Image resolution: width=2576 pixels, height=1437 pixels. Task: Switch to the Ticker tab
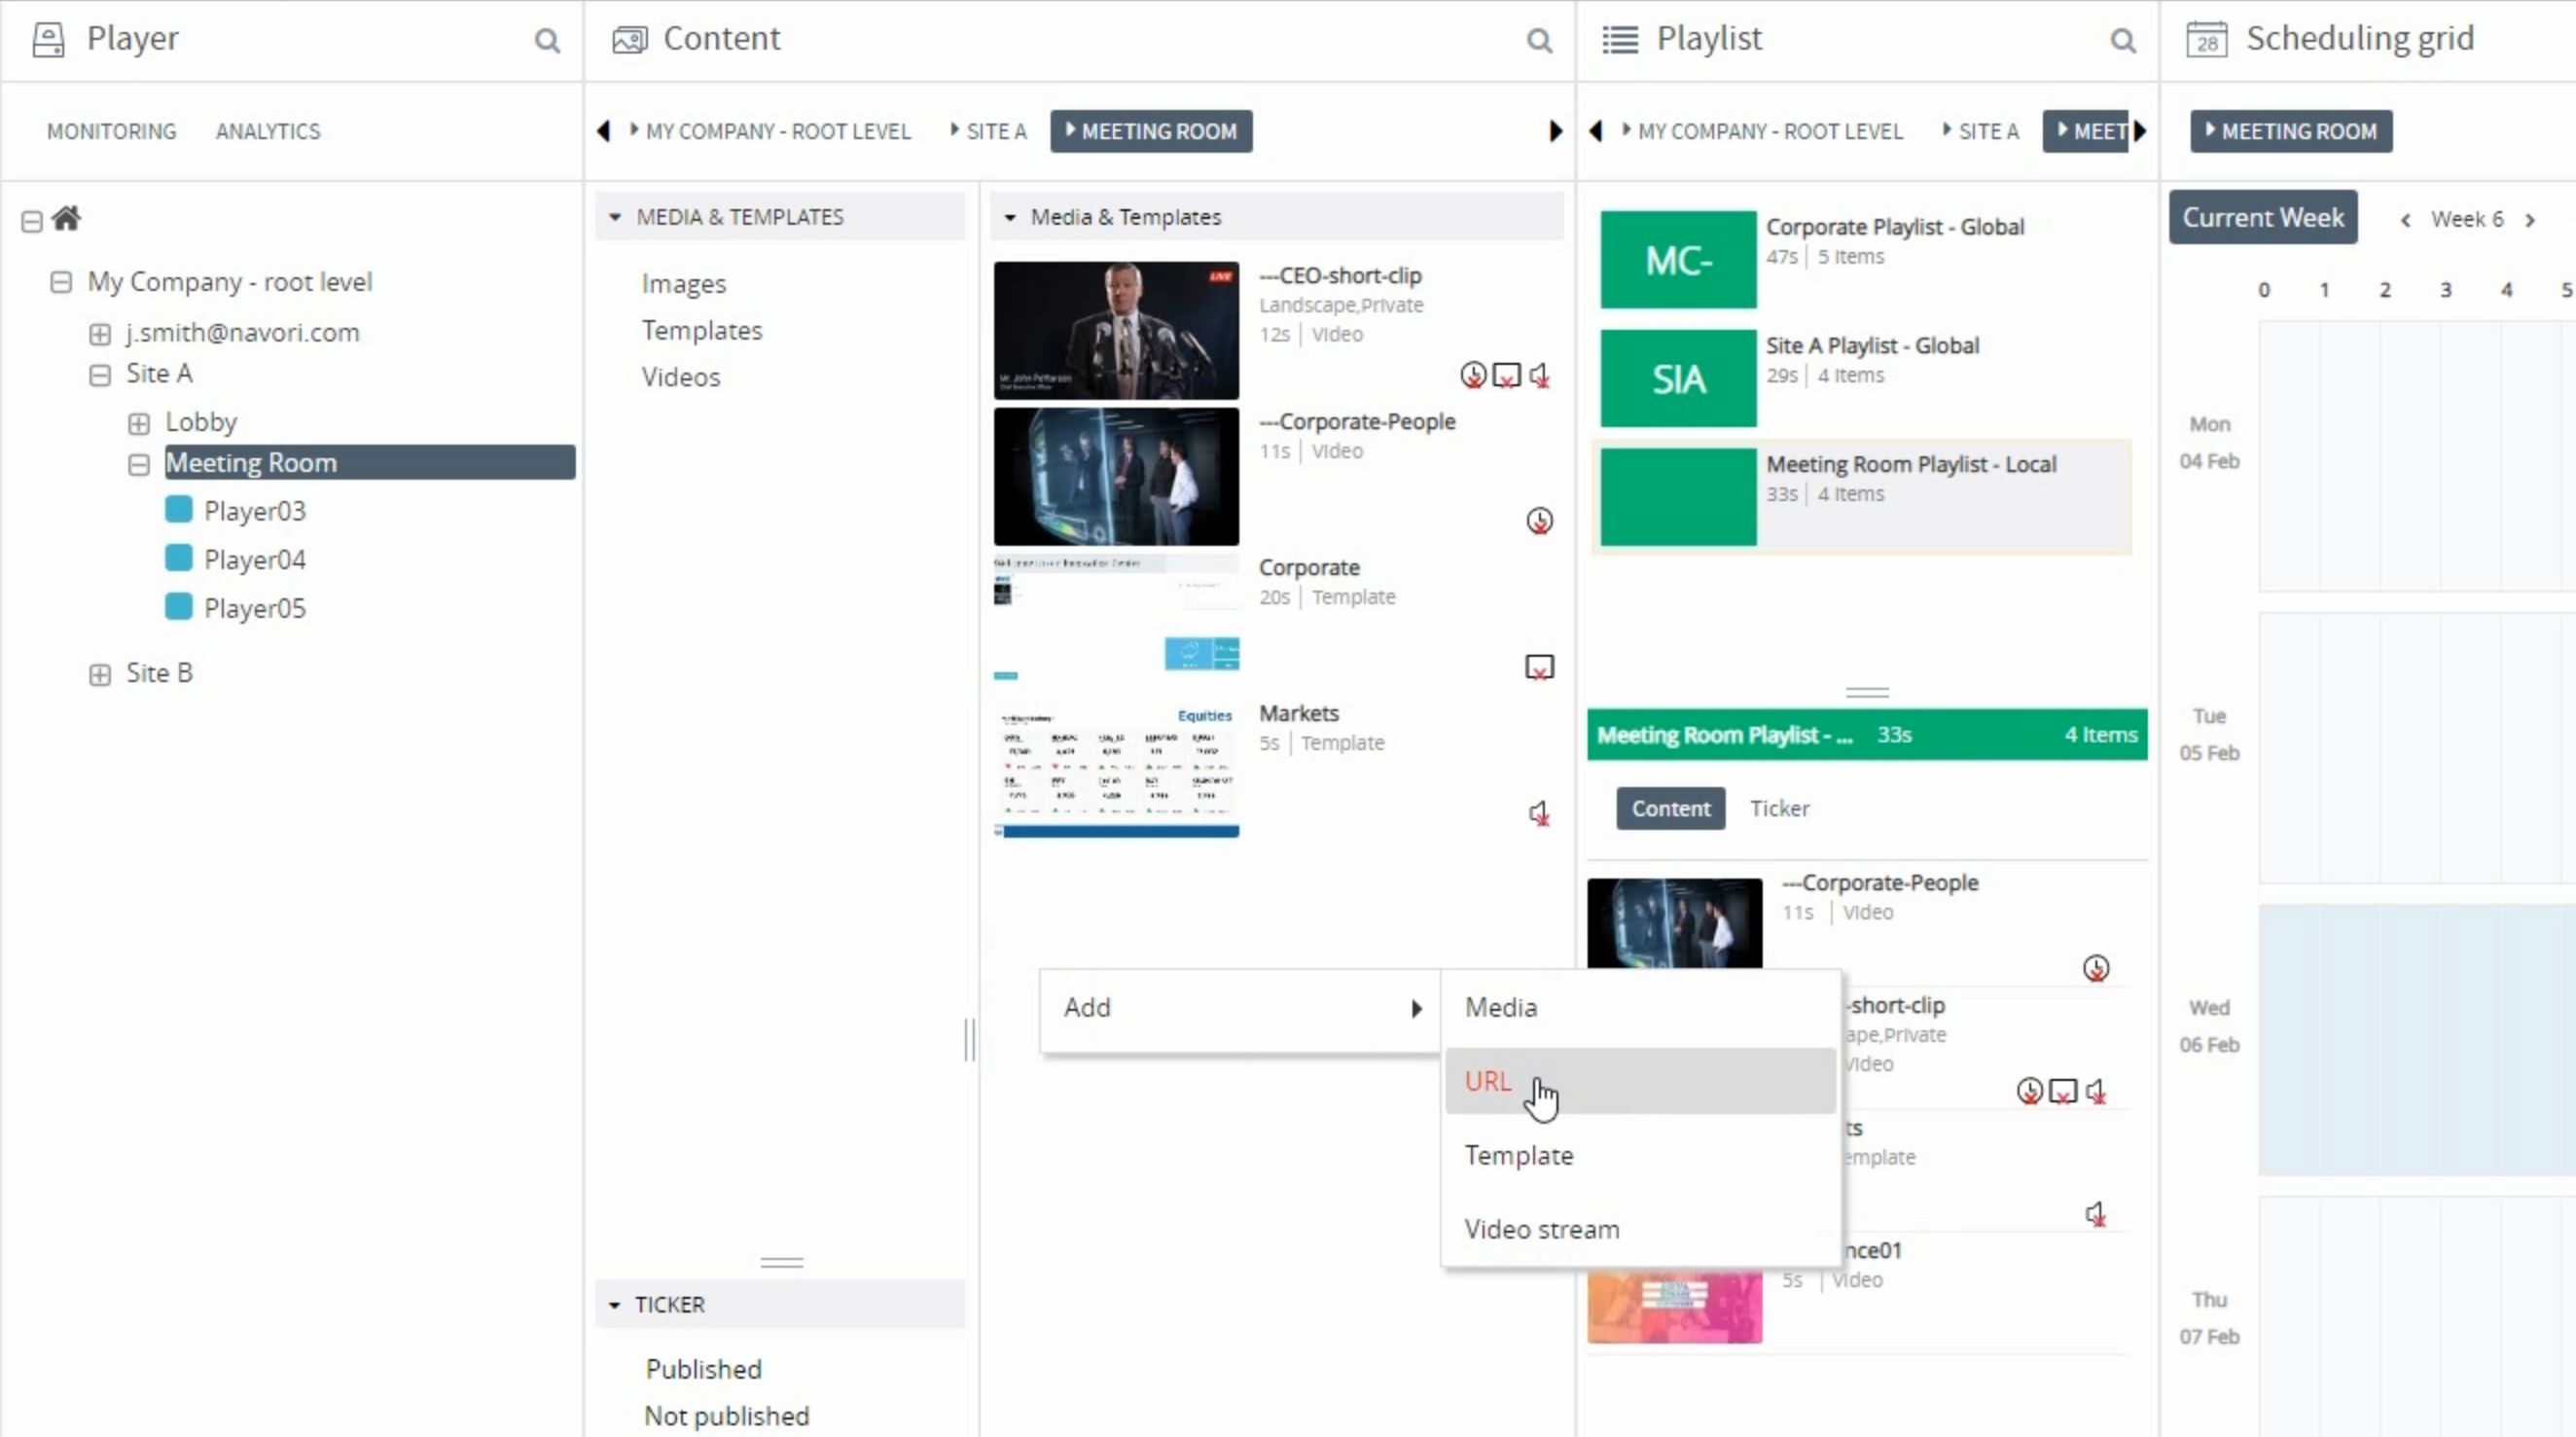point(1780,808)
